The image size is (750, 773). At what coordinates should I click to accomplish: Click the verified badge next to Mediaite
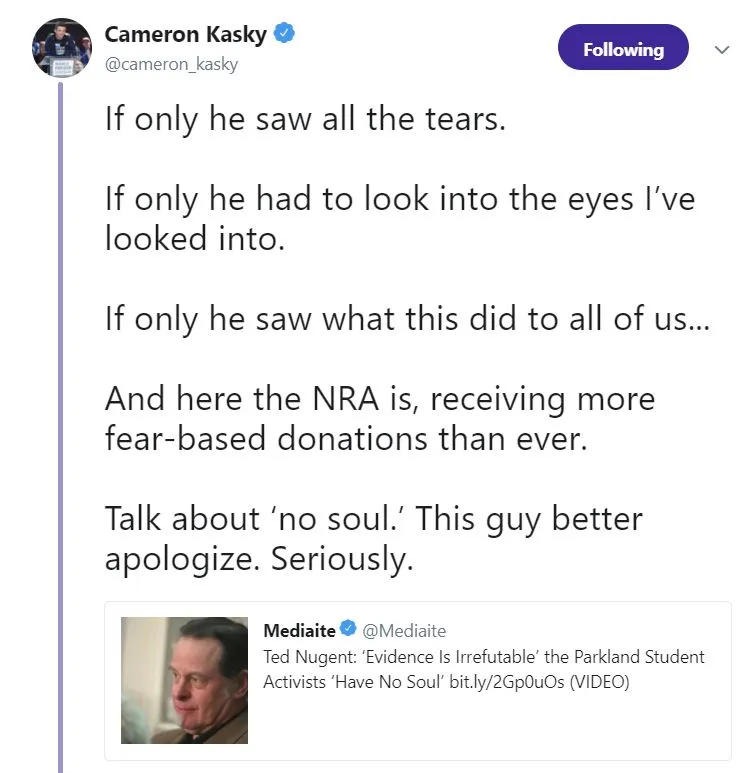pyautogui.click(x=349, y=630)
